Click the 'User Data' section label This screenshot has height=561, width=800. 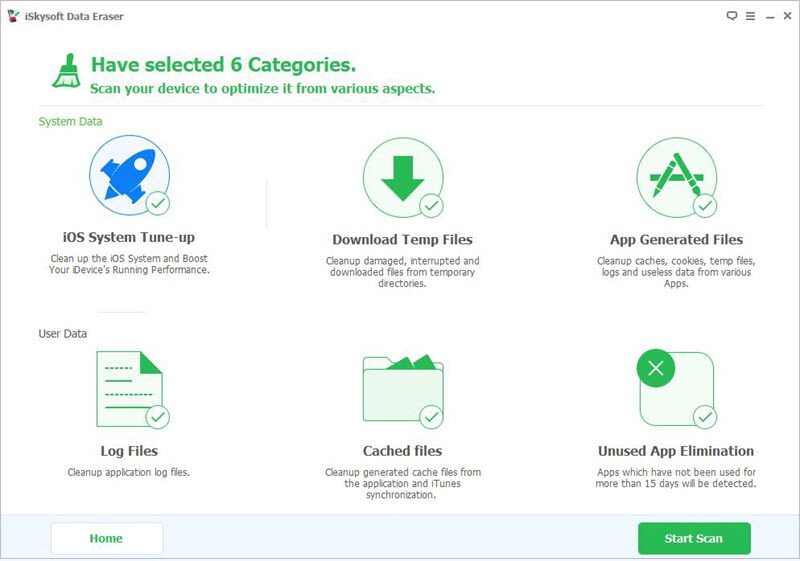click(63, 334)
